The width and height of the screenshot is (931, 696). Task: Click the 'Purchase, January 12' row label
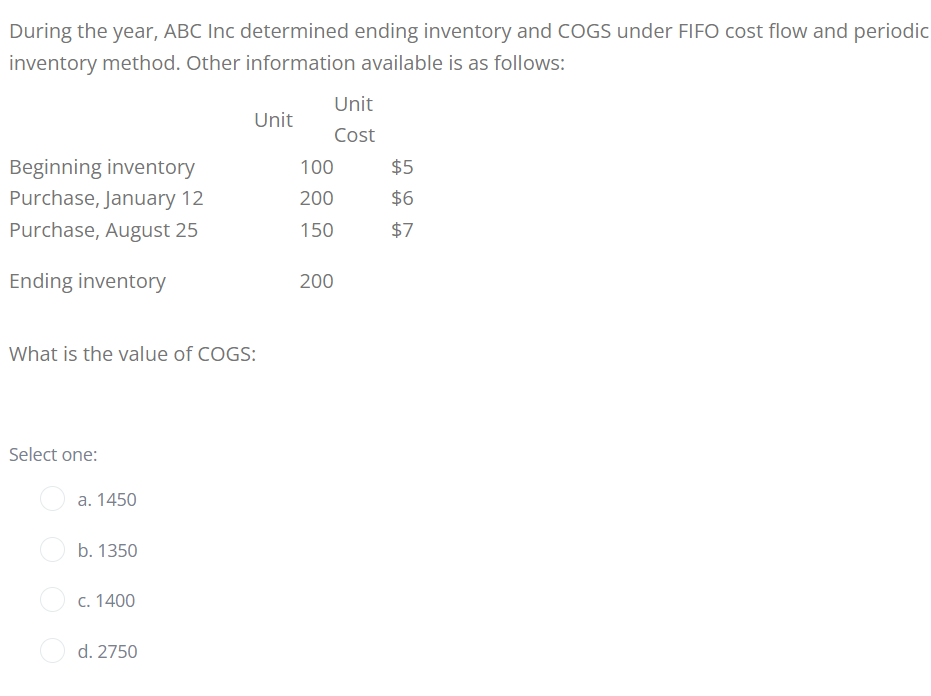(105, 198)
